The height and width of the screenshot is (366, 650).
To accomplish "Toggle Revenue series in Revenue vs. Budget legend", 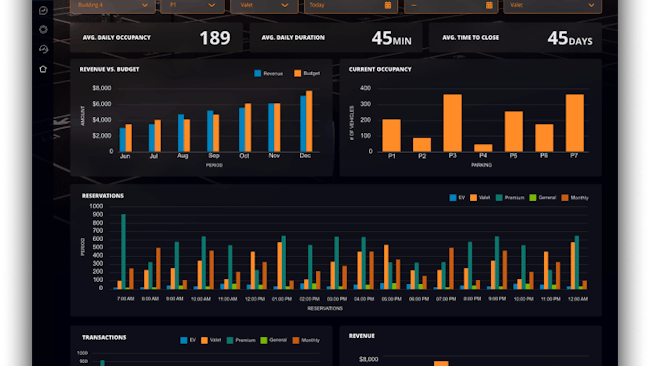I will (269, 73).
